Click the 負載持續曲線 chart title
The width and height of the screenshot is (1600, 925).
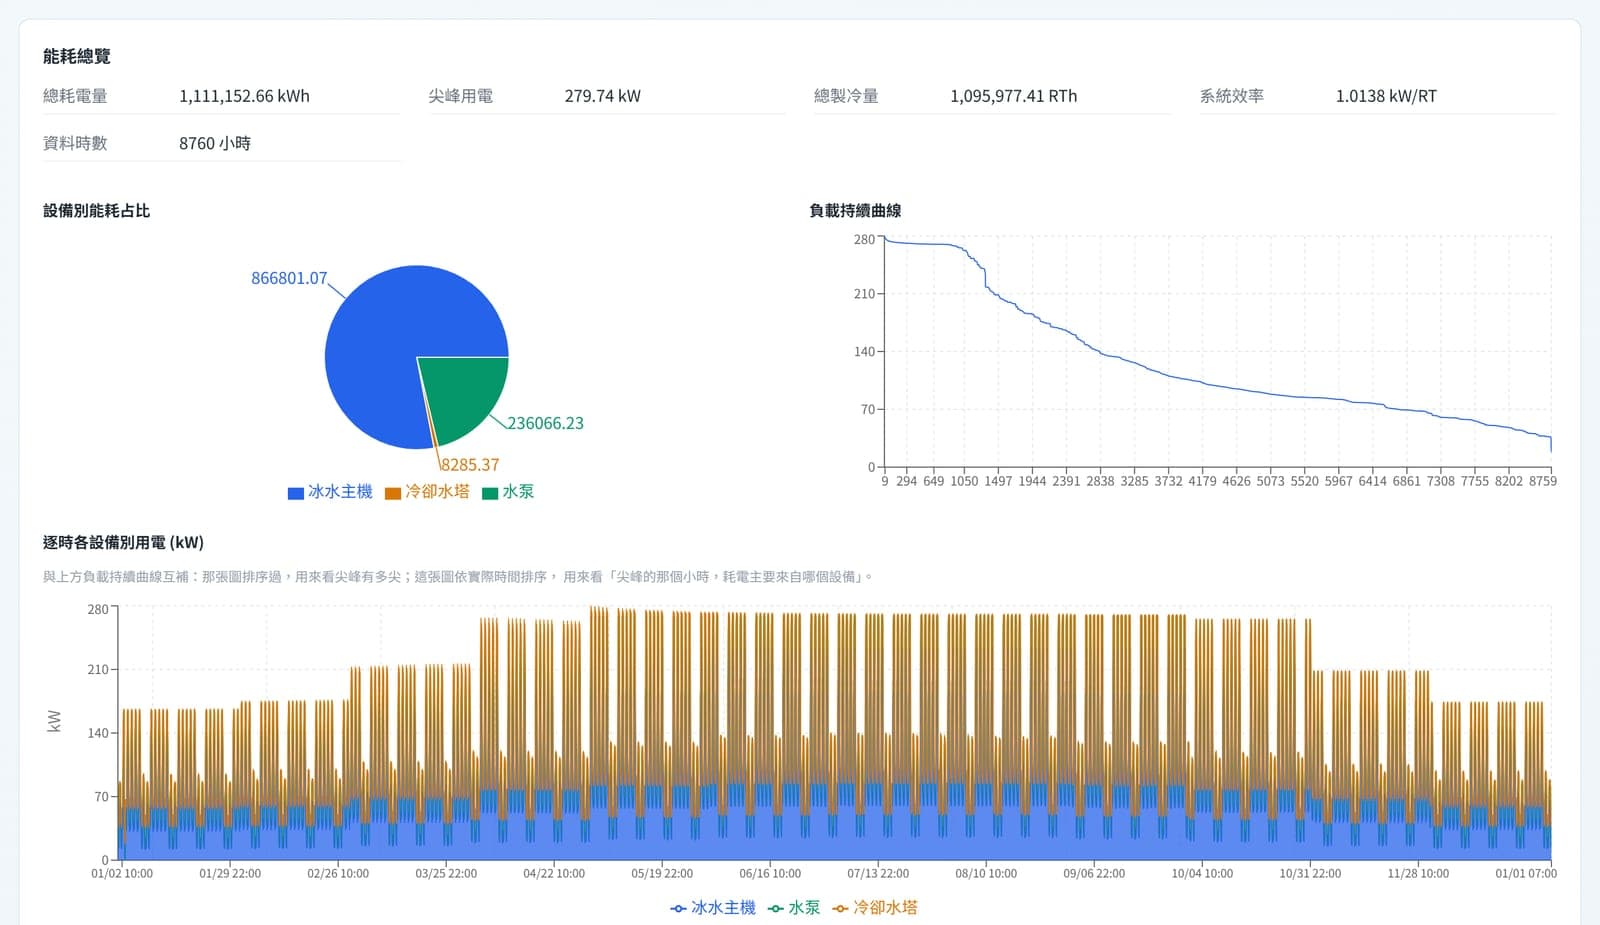tap(855, 211)
